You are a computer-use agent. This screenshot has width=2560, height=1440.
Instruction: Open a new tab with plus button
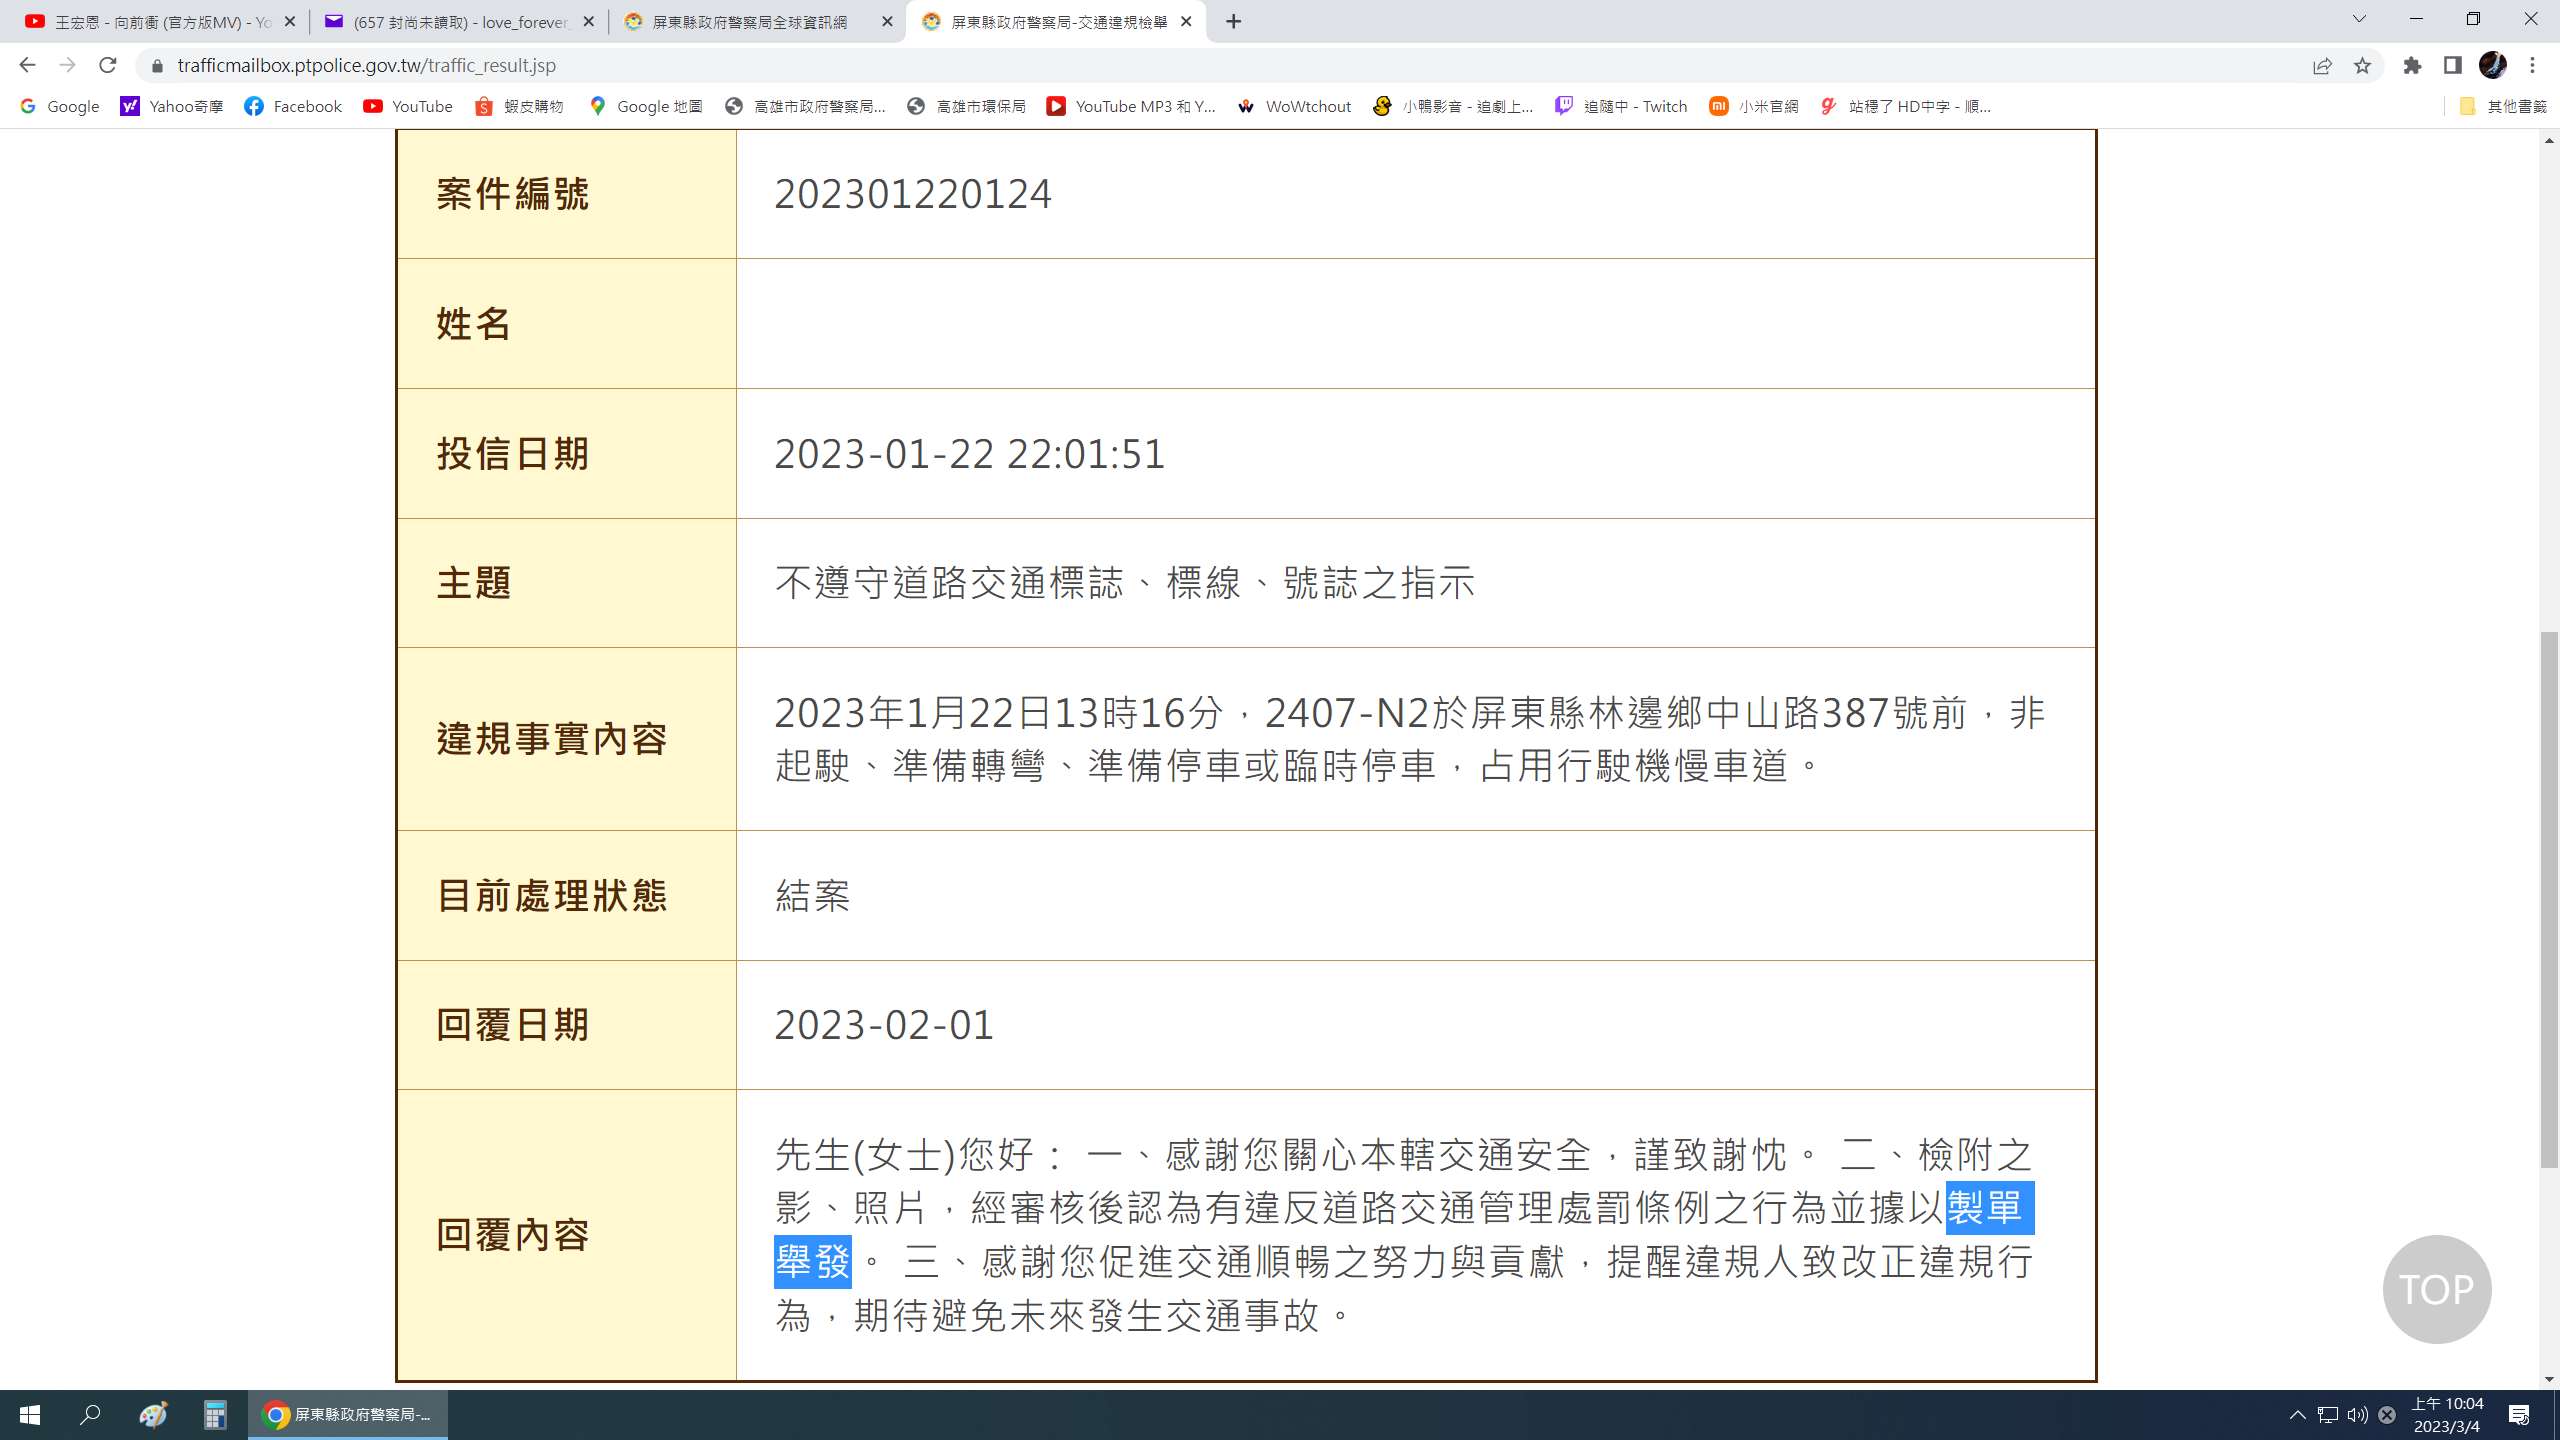point(1234,21)
